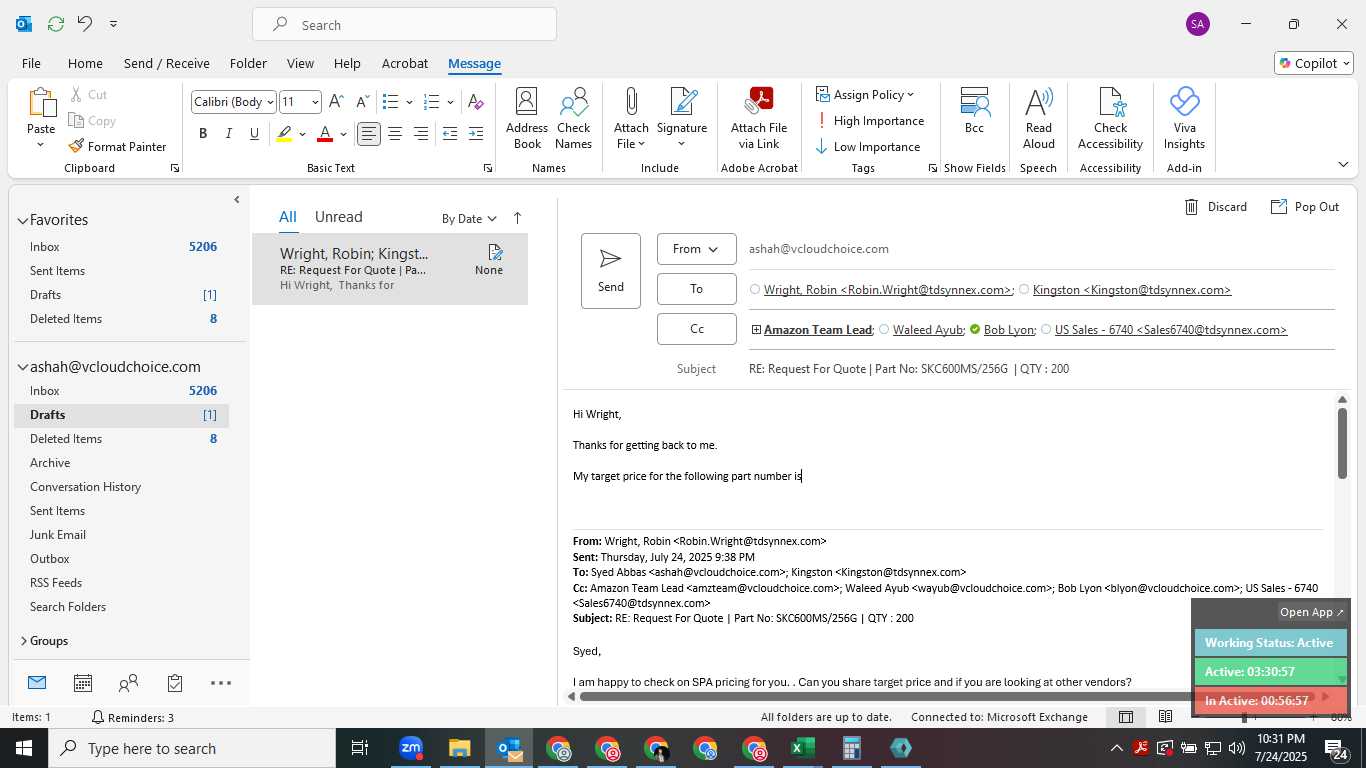Decrease paragraph indent

click(x=450, y=134)
